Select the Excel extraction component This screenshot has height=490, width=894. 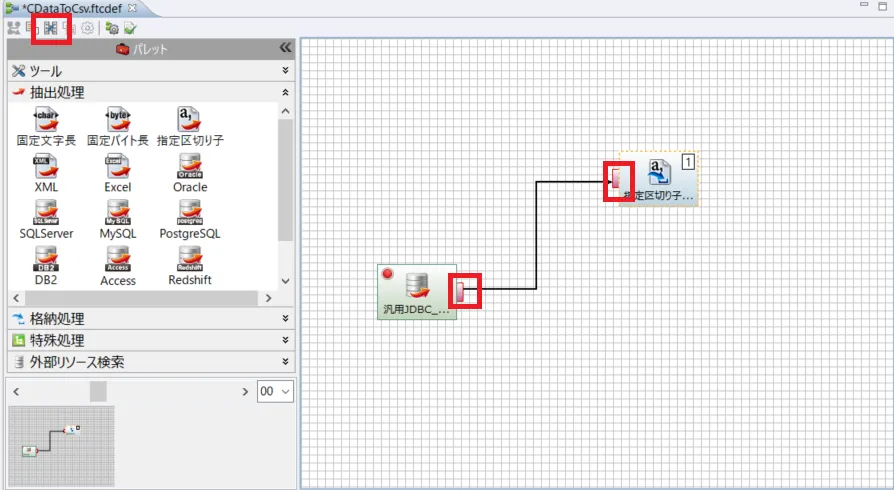tap(118, 167)
